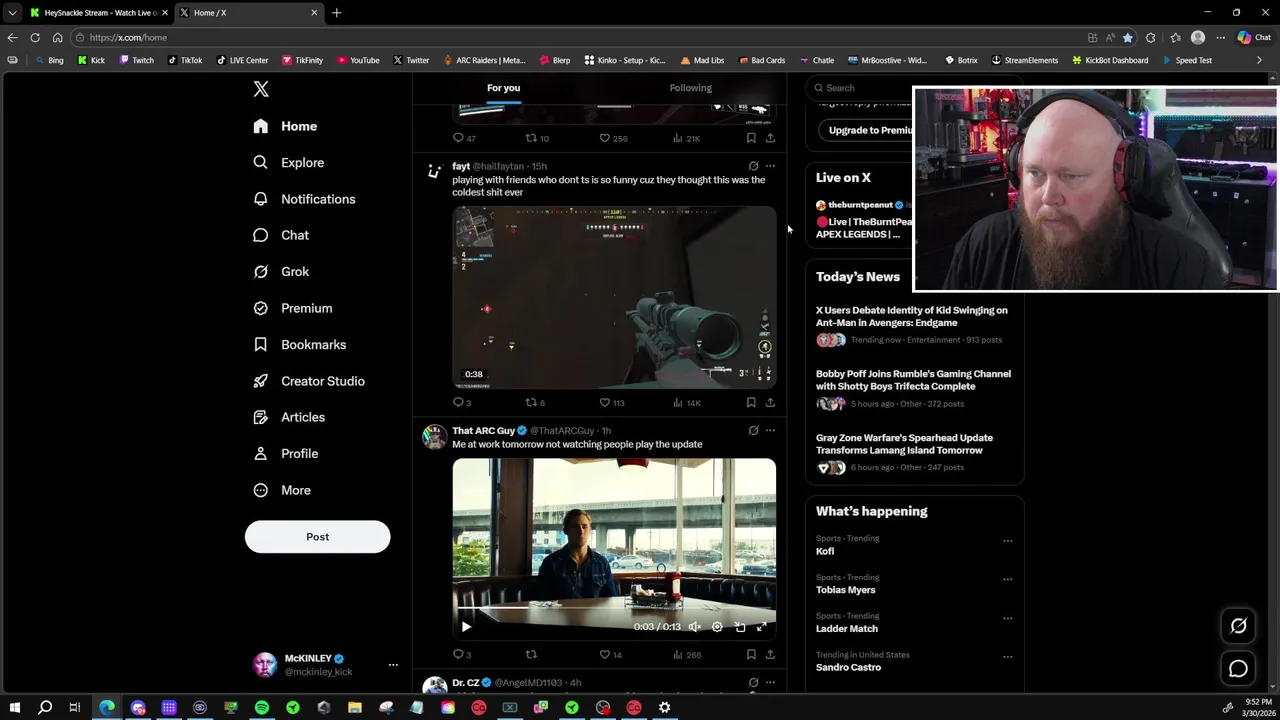The width and height of the screenshot is (1280, 720).
Task: Toggle picture-in-picture on diner video
Action: 740,627
